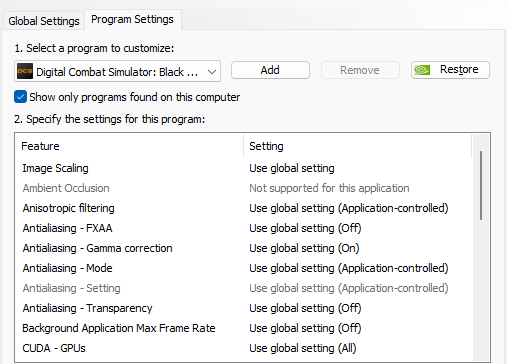Switch to the Global Settings tab
Image resolution: width=508 pixels, height=364 pixels.
click(x=44, y=21)
